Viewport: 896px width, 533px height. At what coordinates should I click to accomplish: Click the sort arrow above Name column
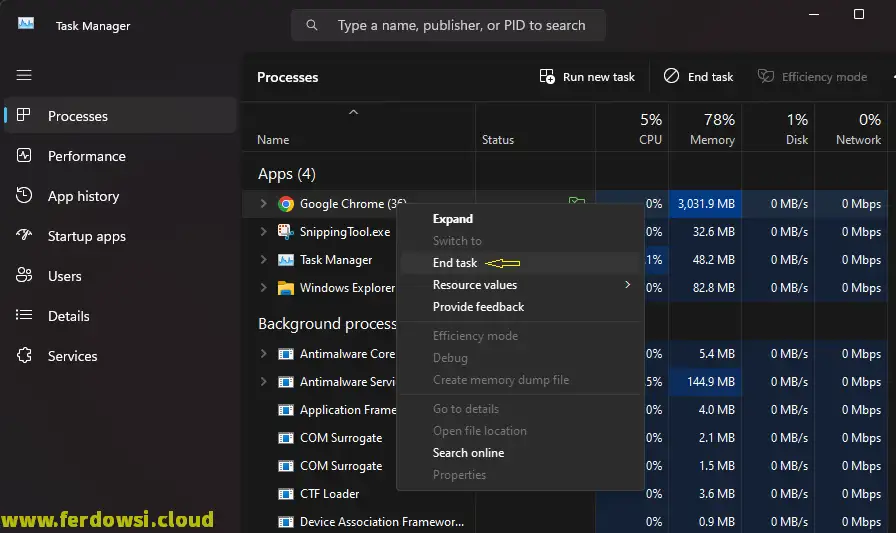(354, 112)
